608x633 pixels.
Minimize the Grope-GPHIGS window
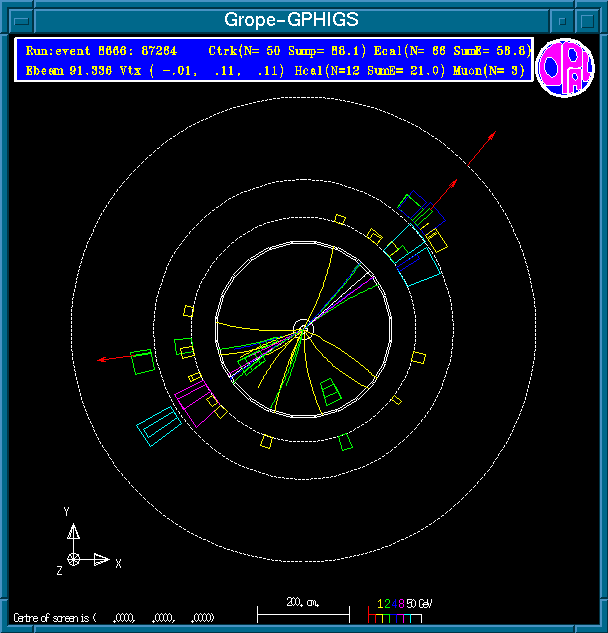(x=564, y=19)
